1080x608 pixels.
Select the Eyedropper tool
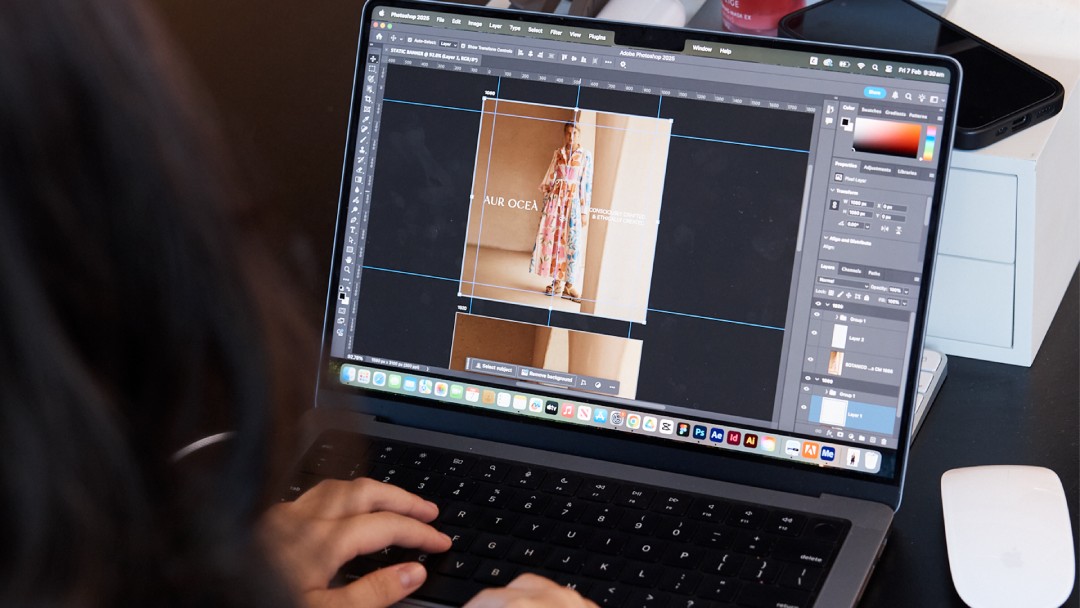tap(366, 119)
